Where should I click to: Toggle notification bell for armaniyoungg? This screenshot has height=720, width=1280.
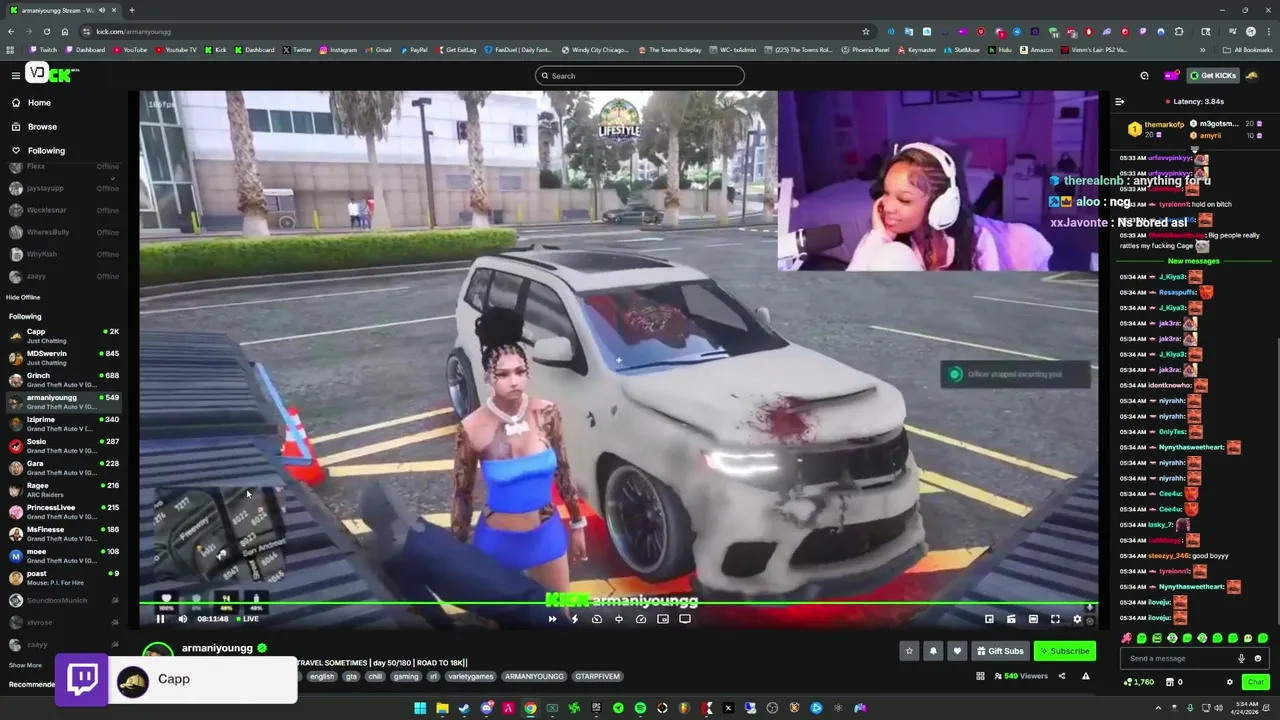(933, 651)
